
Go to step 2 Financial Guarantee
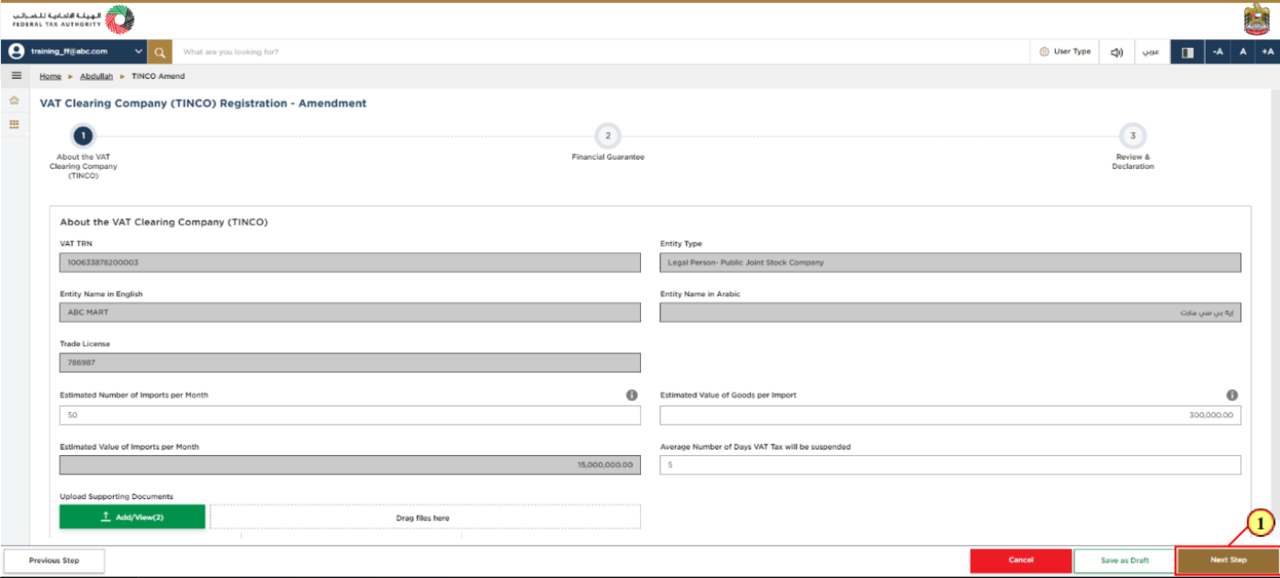pyautogui.click(x=607, y=135)
